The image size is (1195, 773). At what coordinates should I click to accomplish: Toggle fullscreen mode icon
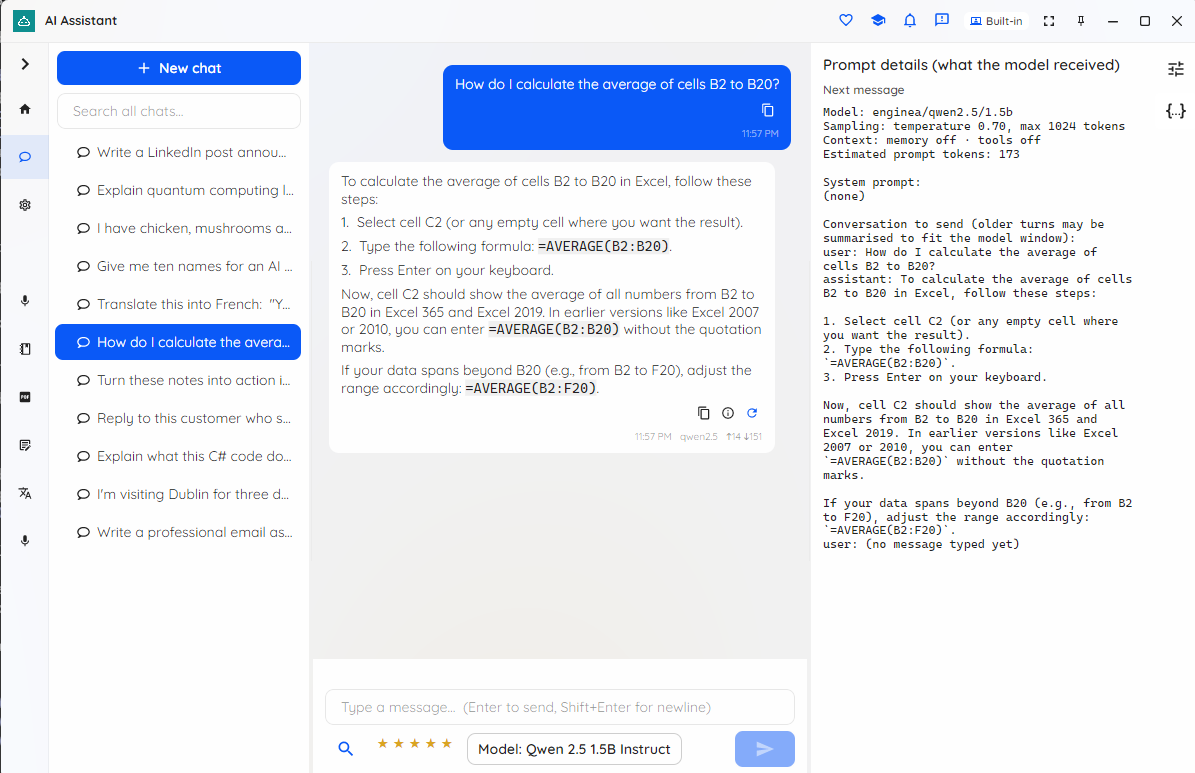(x=1049, y=21)
